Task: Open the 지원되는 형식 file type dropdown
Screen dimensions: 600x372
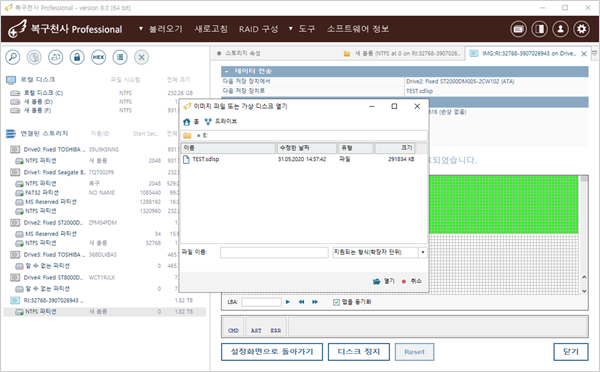Action: (423, 252)
